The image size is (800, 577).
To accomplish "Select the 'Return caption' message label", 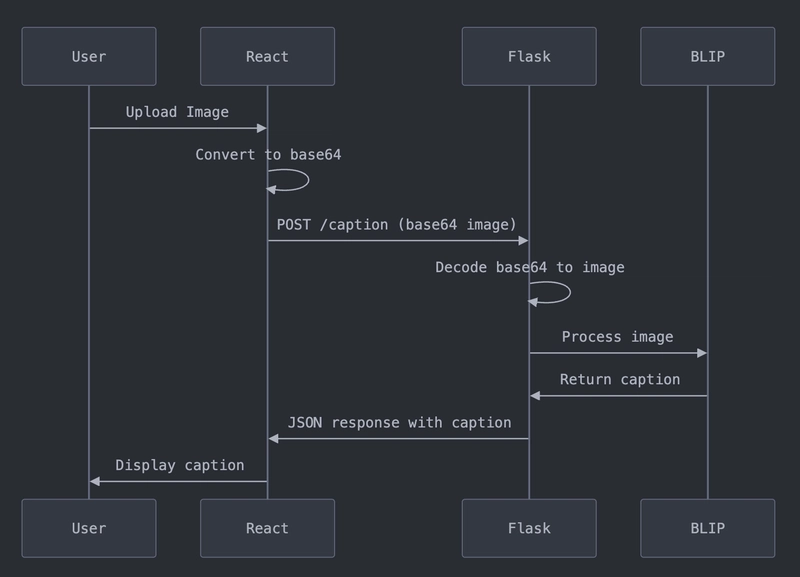I will click(619, 380).
